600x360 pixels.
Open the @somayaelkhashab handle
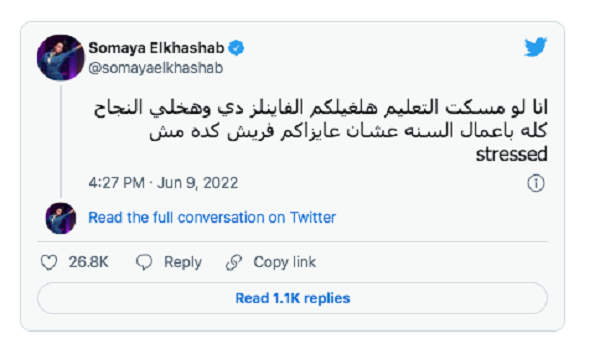click(156, 68)
